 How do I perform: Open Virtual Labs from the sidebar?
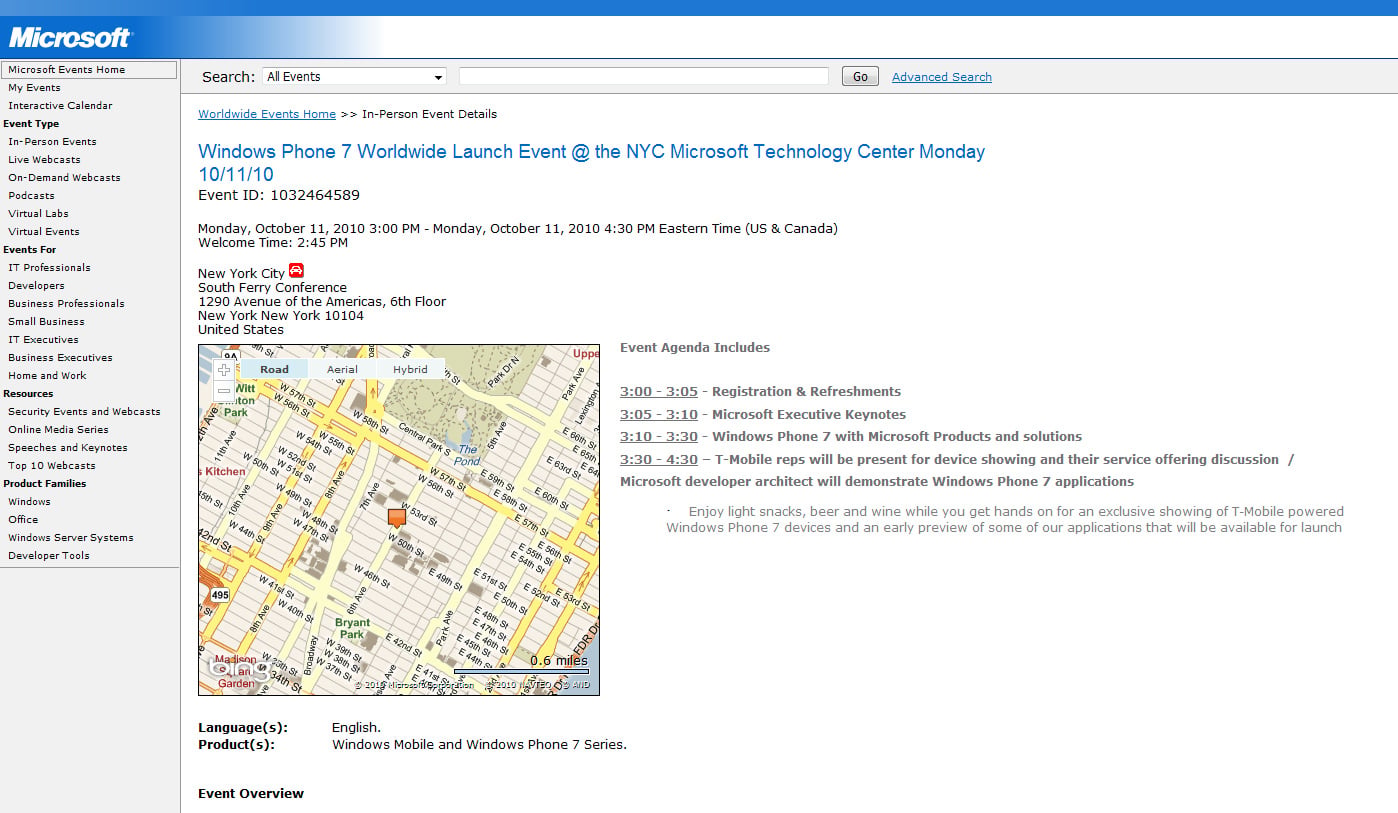[38, 214]
